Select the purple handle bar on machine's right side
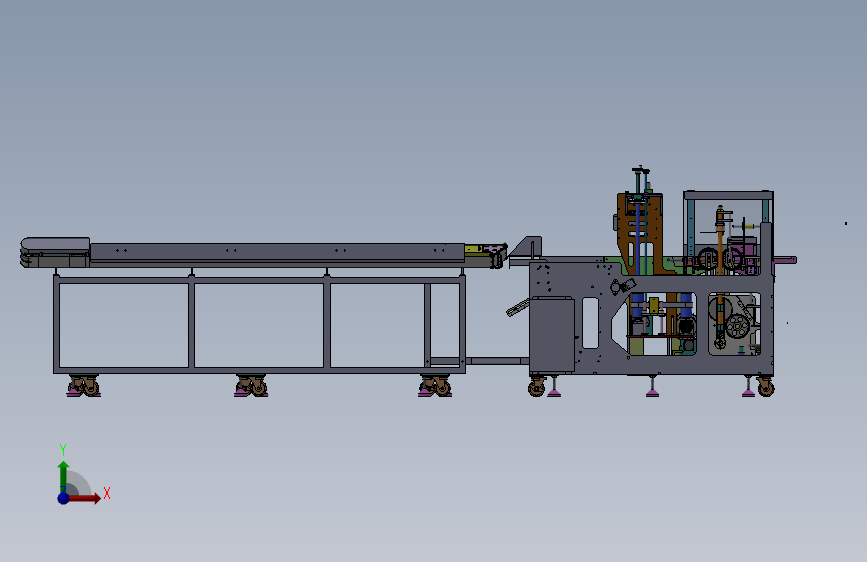 tap(785, 260)
